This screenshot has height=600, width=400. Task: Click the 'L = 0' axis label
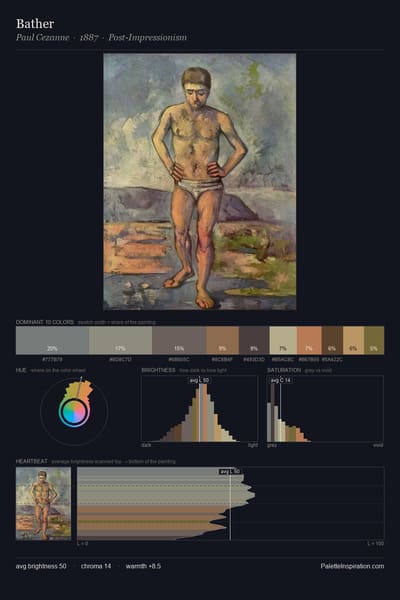(82, 543)
